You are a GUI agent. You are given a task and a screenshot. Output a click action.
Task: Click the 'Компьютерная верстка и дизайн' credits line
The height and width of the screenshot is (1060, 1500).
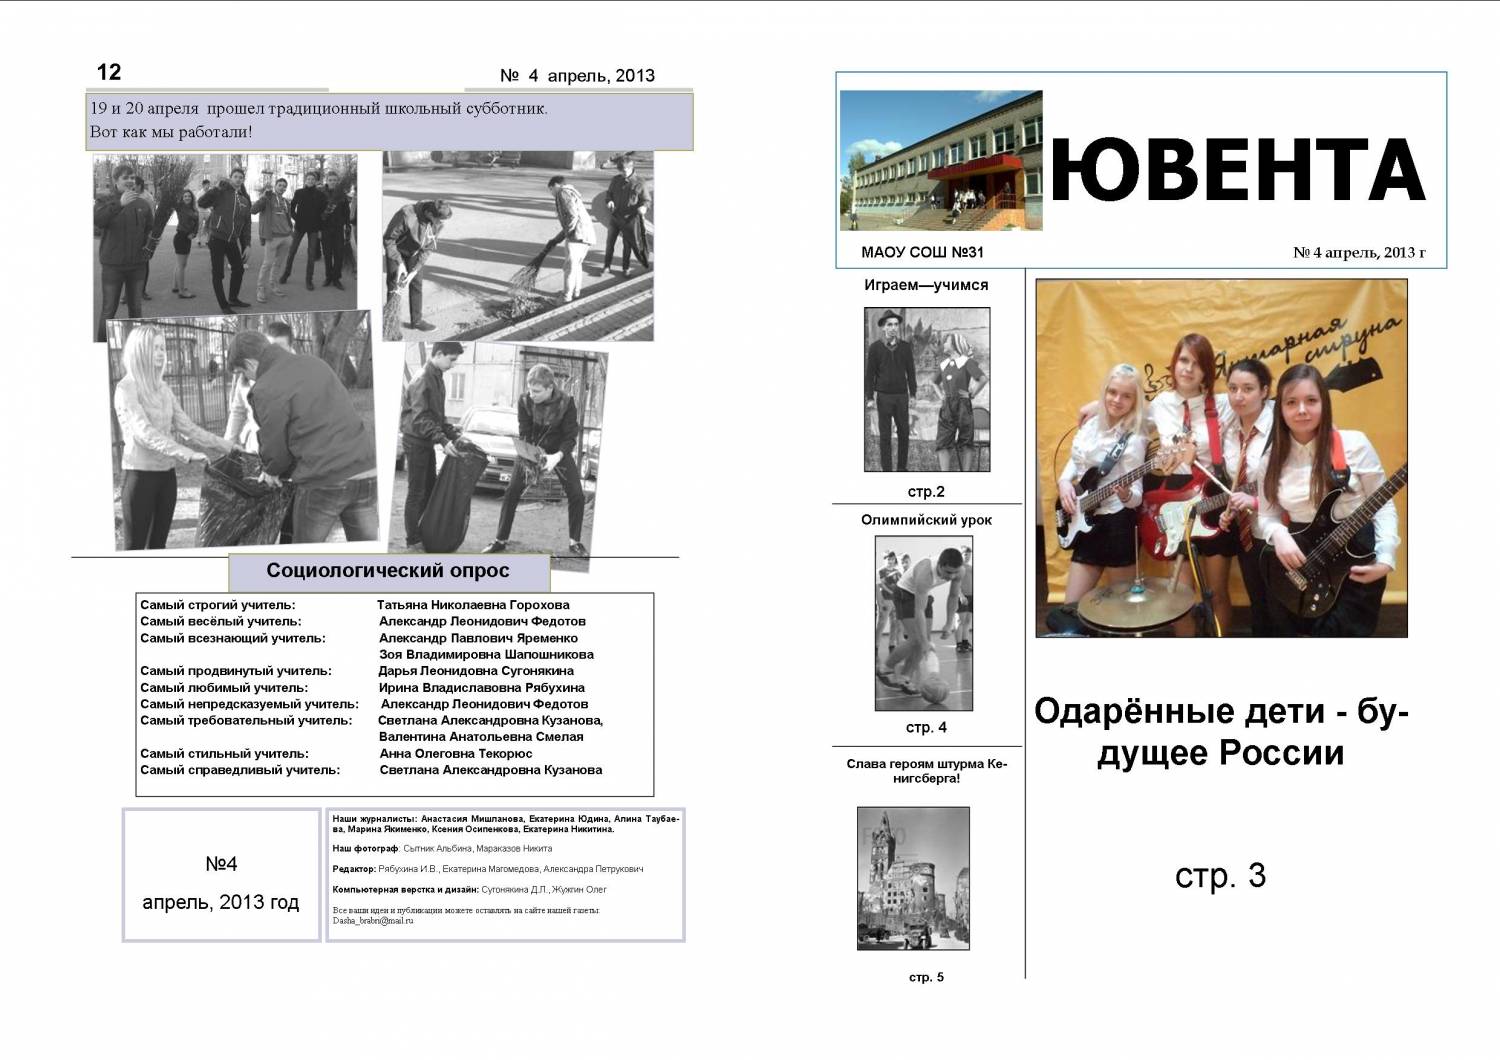pos(470,889)
